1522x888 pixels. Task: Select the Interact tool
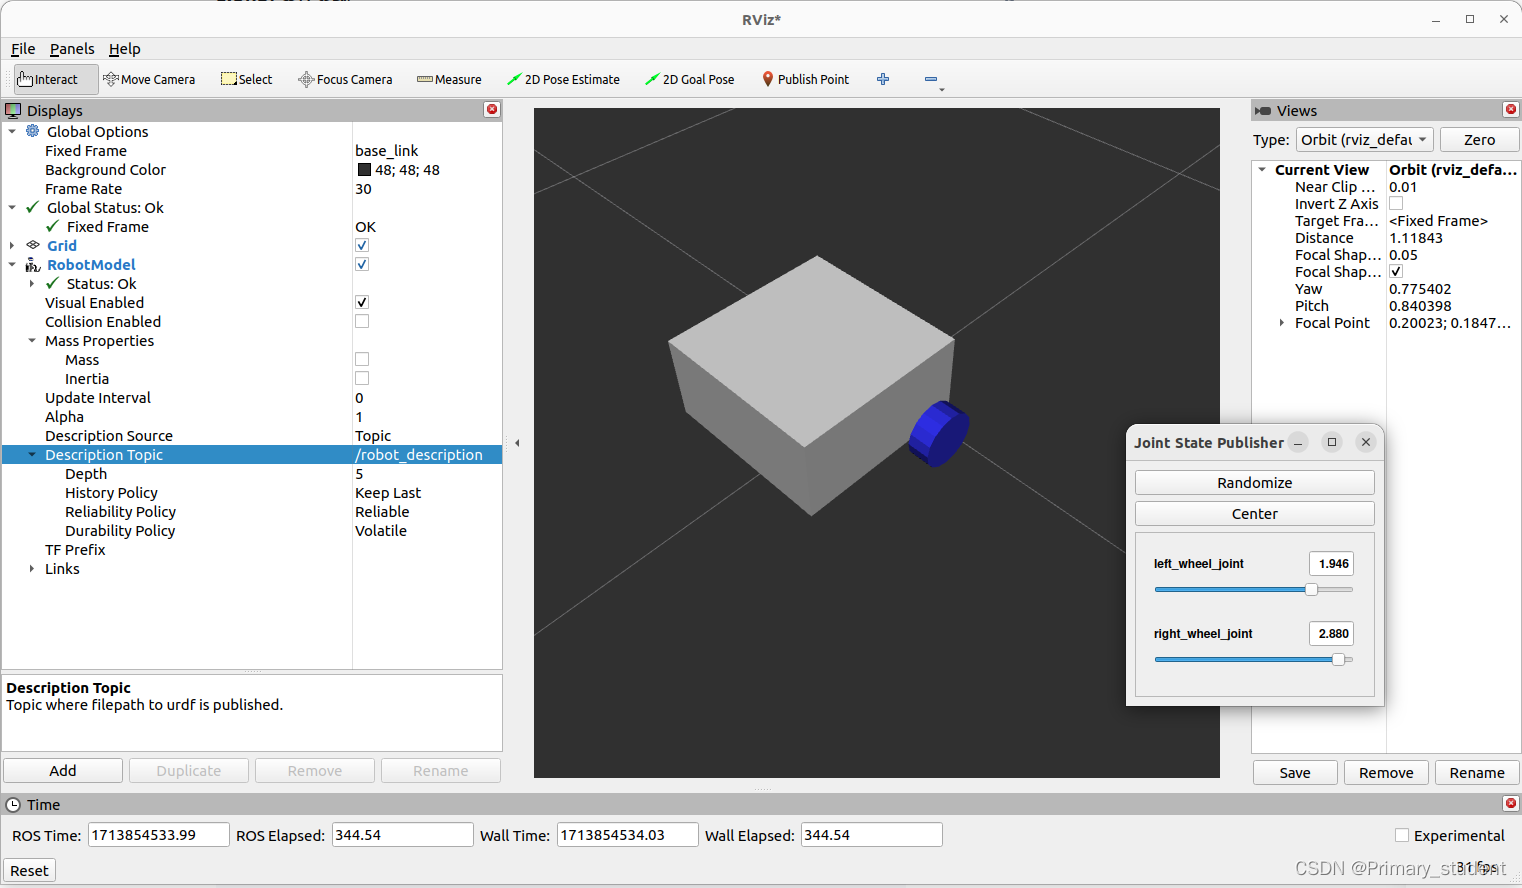click(56, 80)
